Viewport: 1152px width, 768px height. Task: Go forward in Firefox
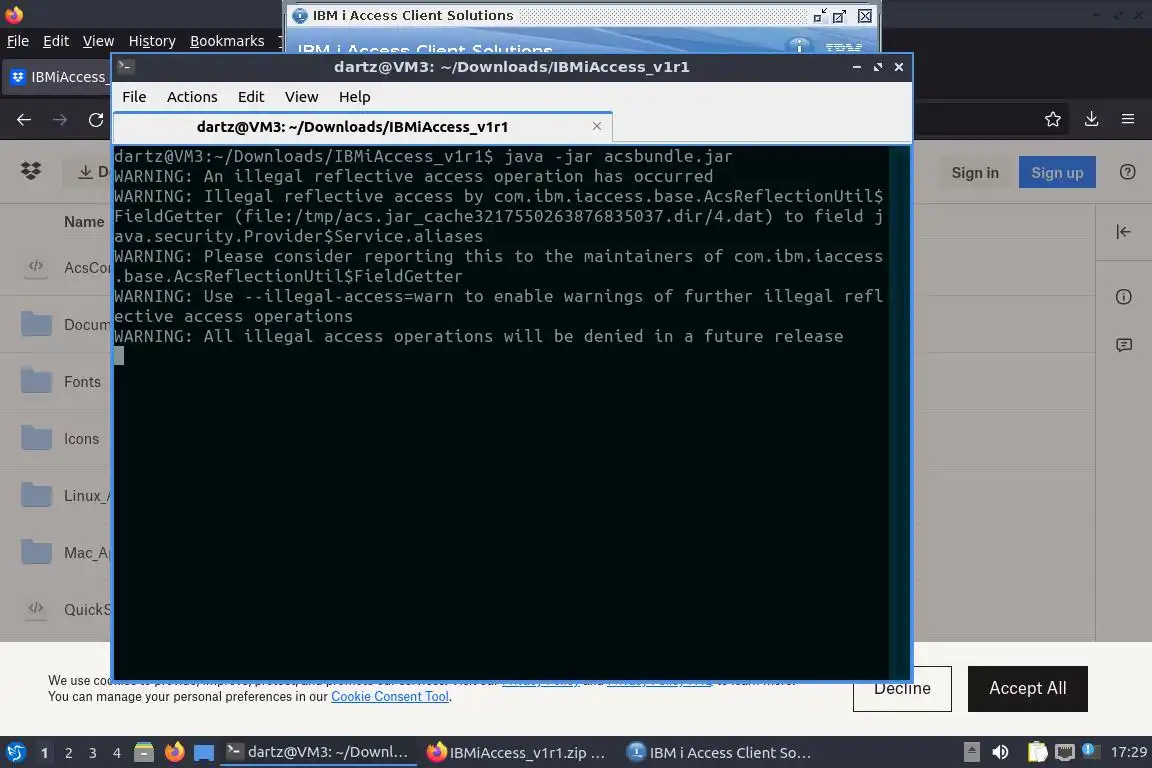tap(60, 119)
